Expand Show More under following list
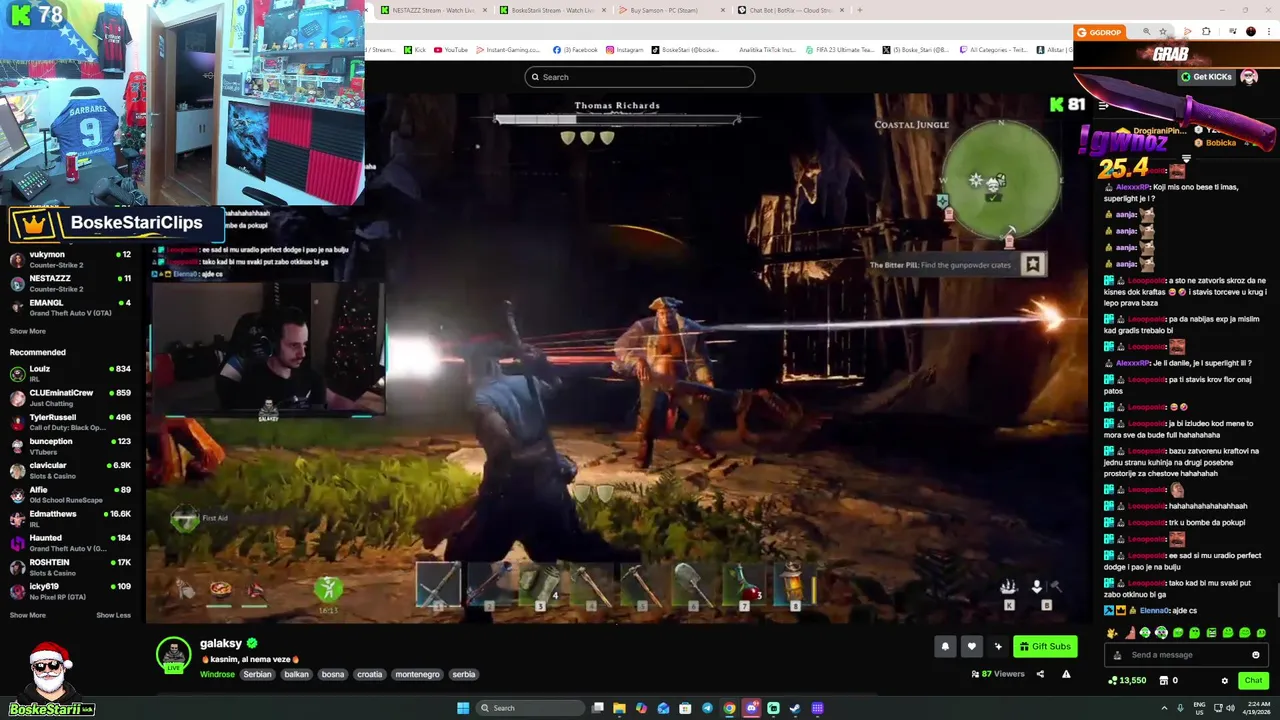 coord(28,331)
